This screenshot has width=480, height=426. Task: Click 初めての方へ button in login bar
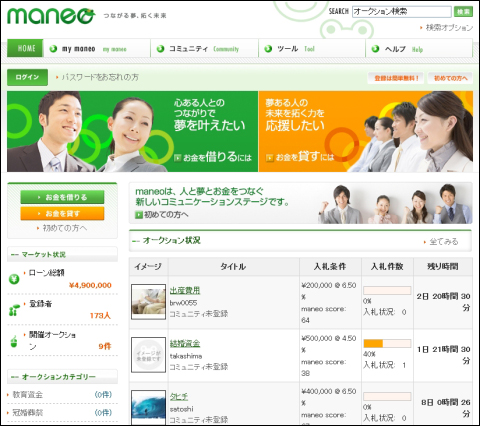(x=450, y=78)
